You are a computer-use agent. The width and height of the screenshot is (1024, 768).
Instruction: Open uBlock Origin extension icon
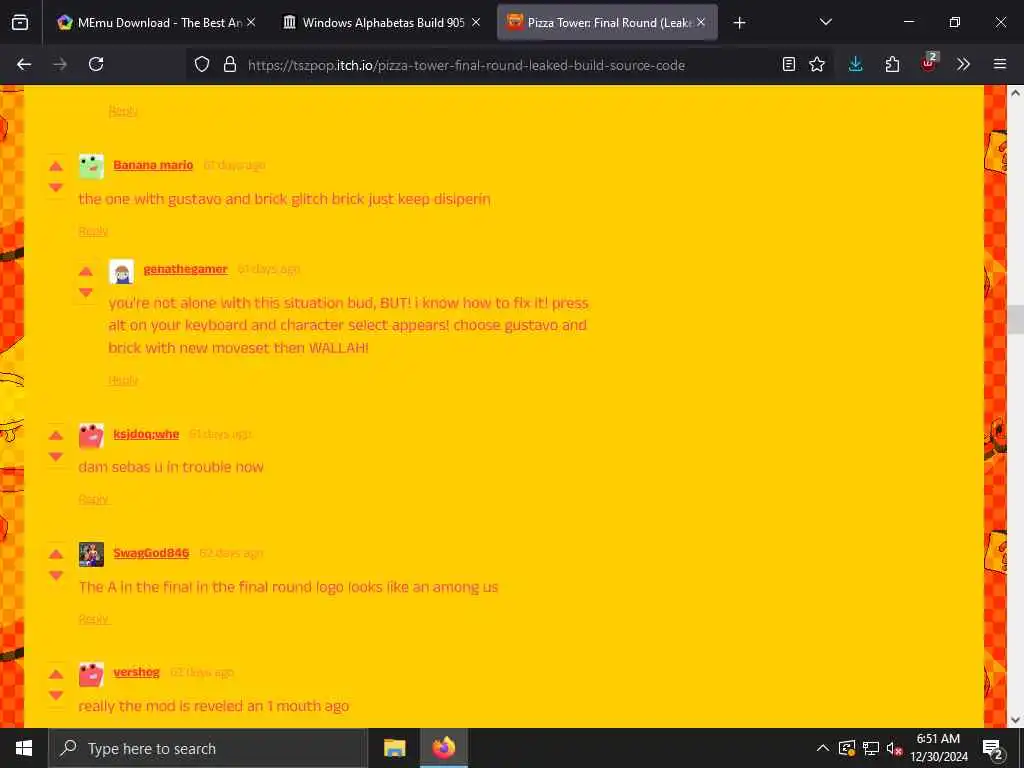[929, 63]
